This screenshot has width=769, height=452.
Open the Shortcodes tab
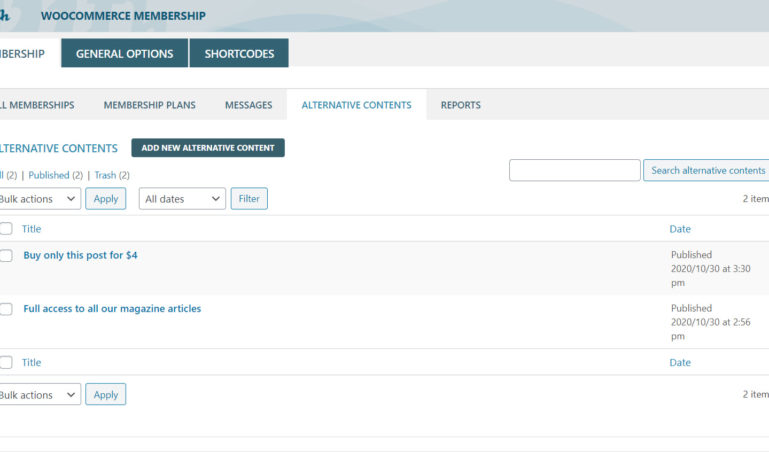pos(239,53)
